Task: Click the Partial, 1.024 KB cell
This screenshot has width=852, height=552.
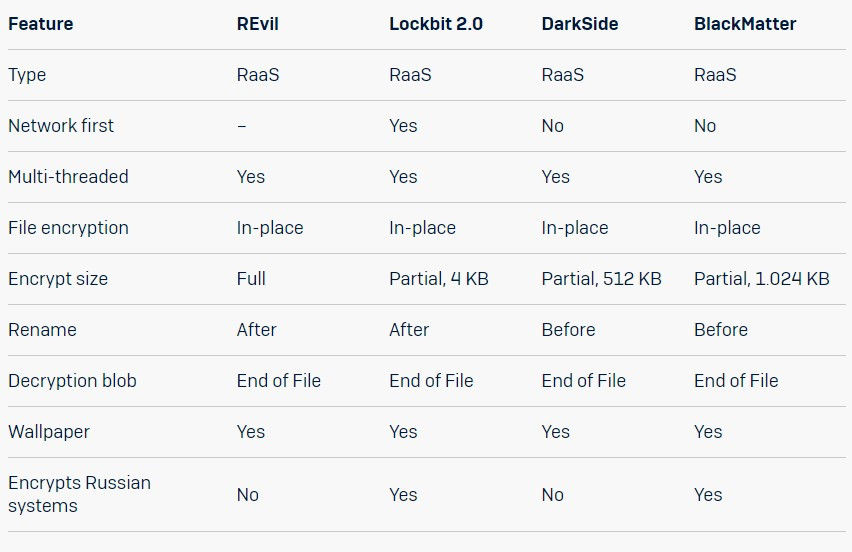Action: coord(762,279)
